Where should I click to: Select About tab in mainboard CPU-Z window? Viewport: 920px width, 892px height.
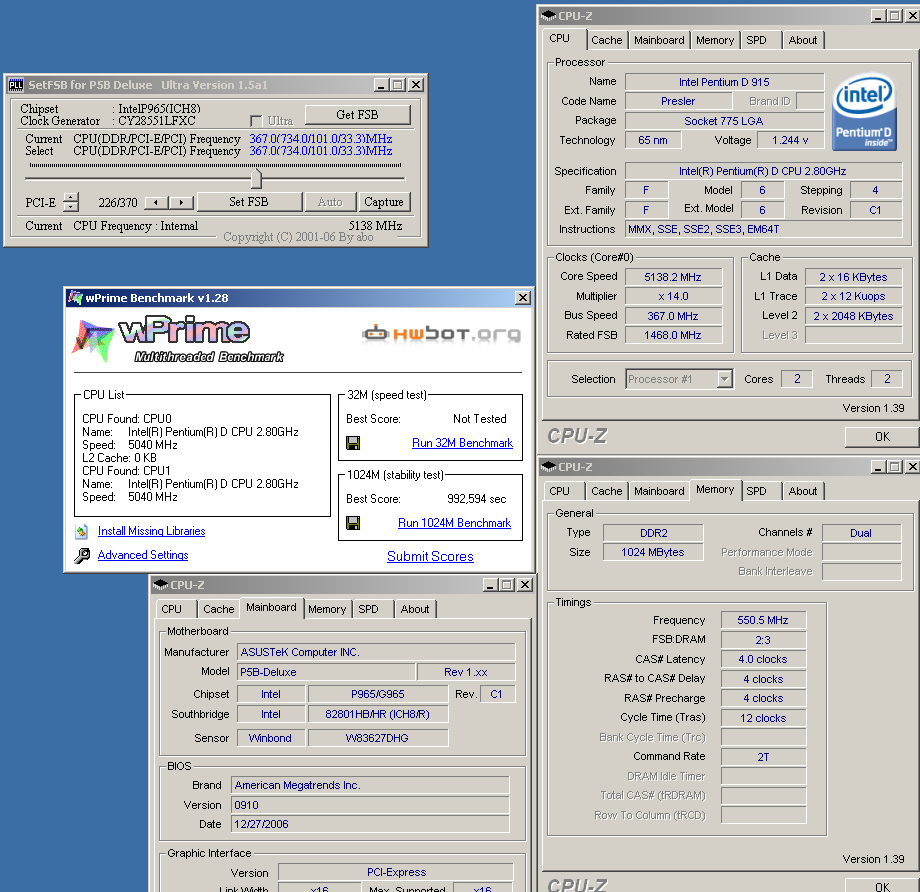(415, 609)
